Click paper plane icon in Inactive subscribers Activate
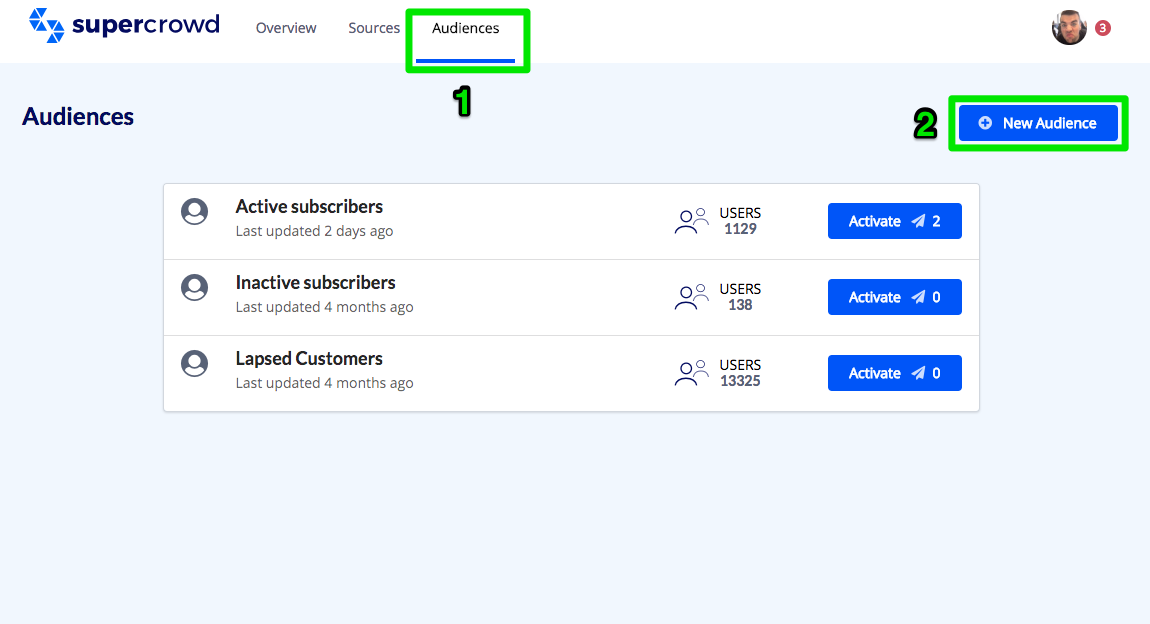 [918, 297]
